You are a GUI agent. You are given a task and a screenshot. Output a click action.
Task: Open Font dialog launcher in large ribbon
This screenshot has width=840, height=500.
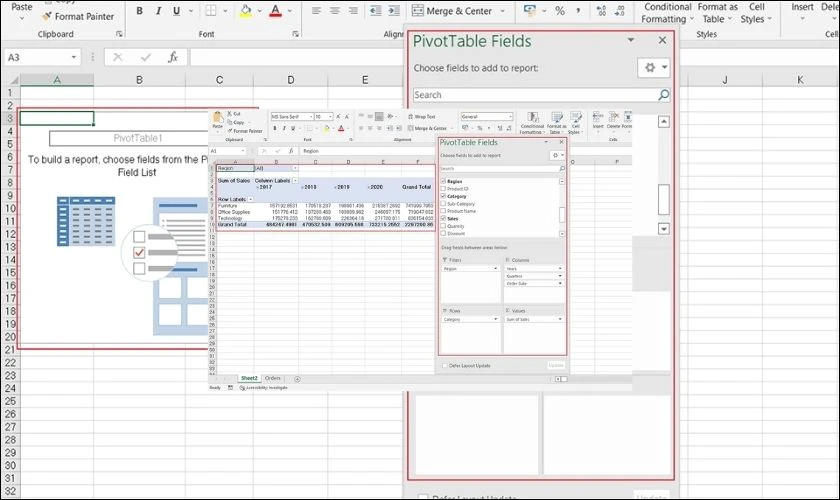(295, 34)
